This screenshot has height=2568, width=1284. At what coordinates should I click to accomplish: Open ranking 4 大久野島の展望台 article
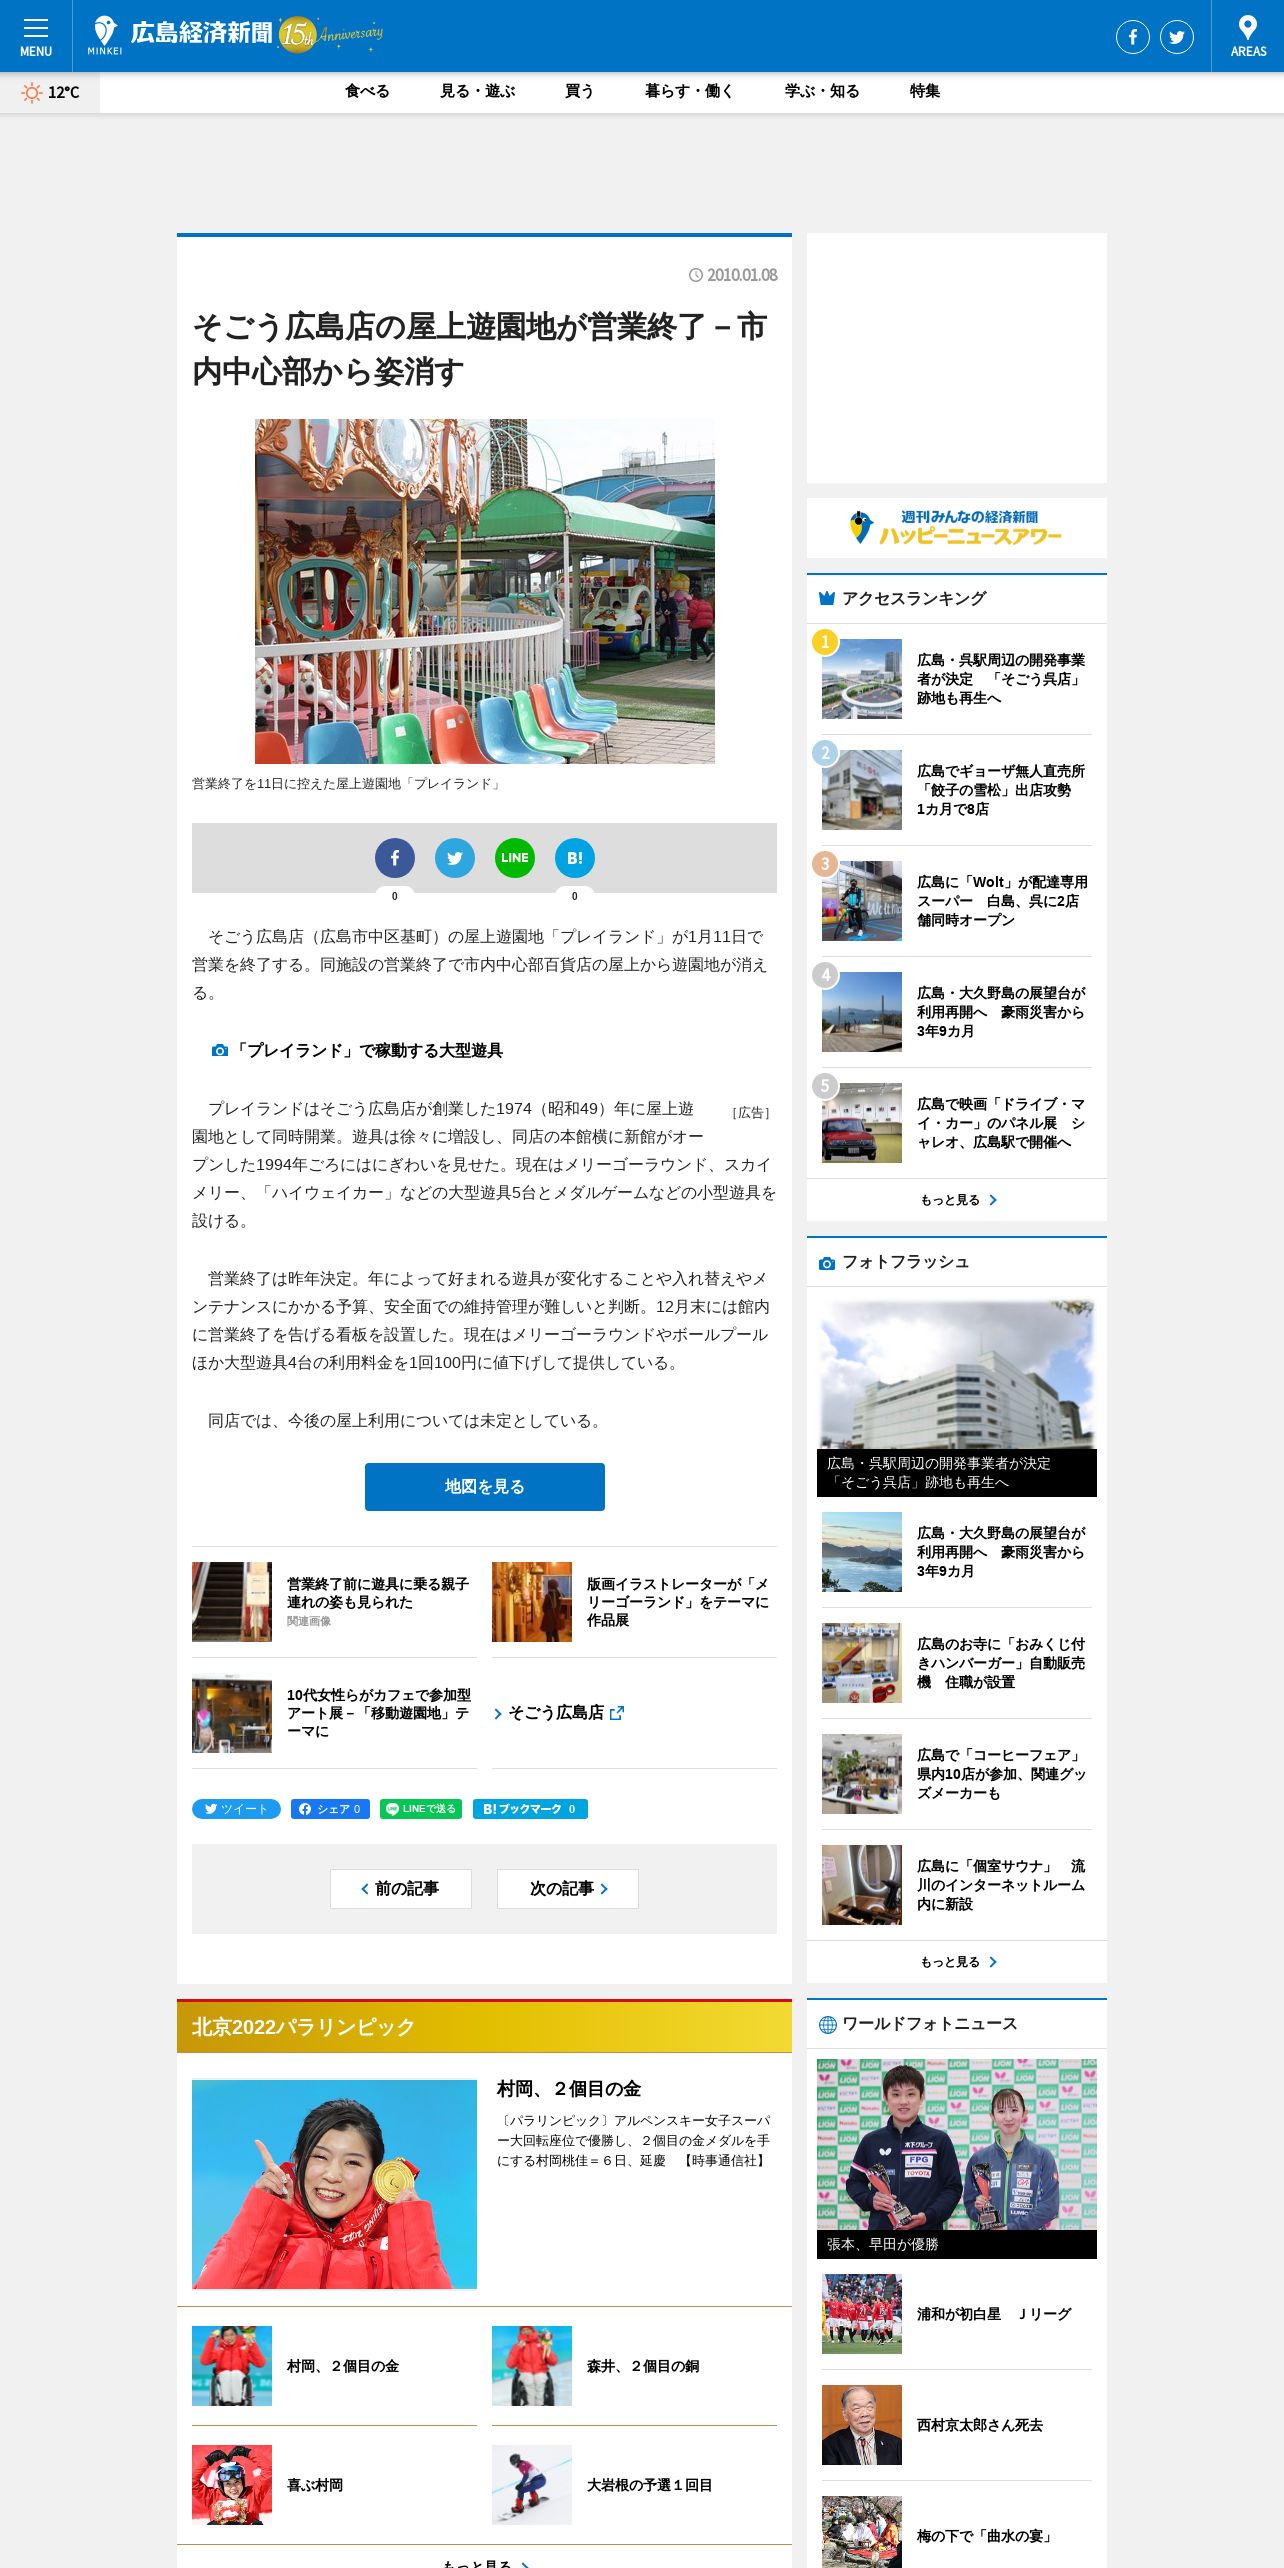click(x=957, y=1012)
